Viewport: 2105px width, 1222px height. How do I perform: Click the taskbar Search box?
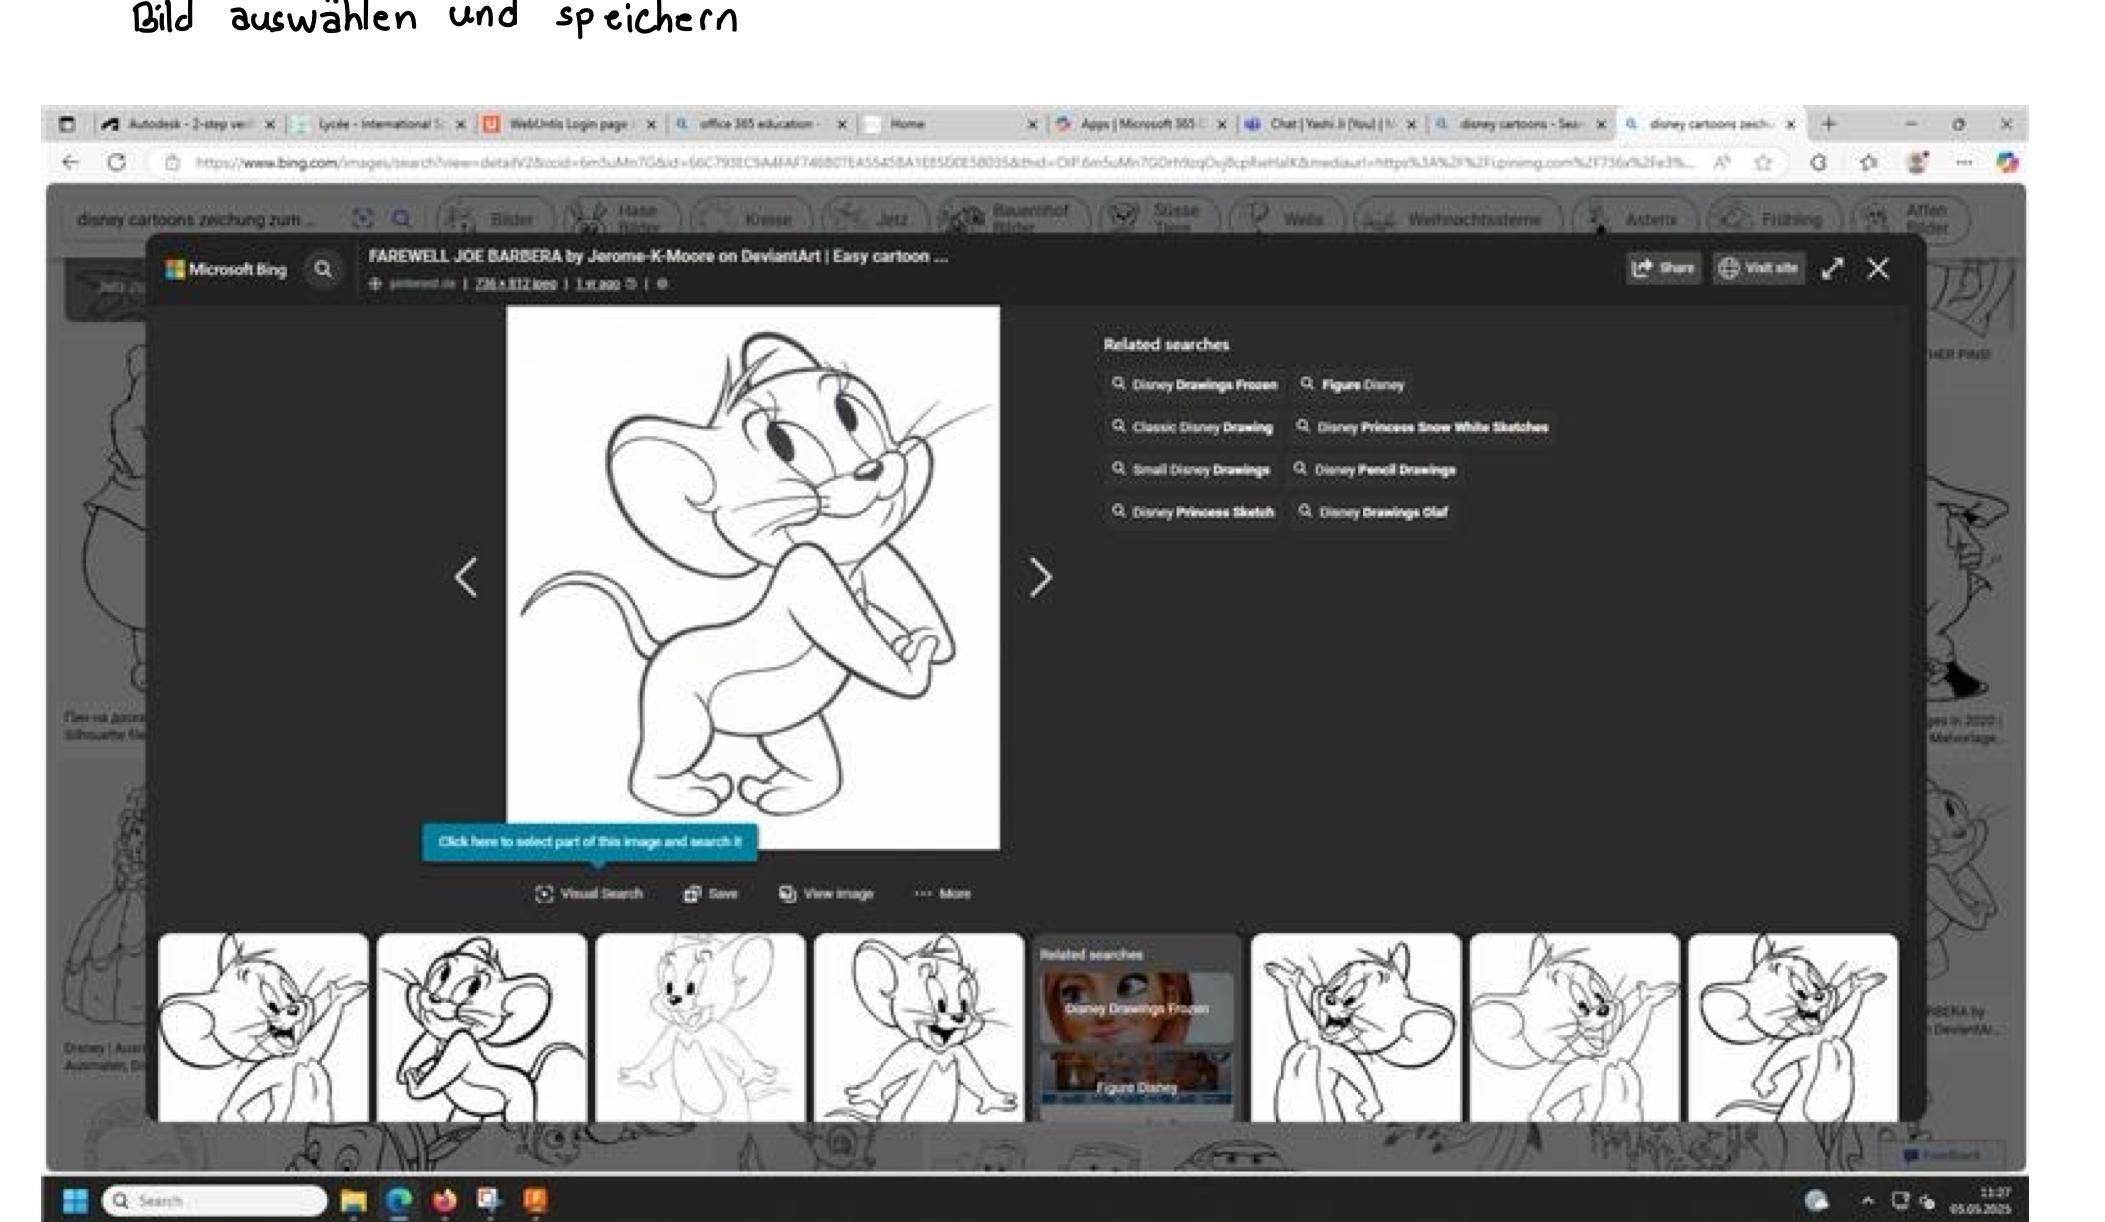pos(215,1200)
